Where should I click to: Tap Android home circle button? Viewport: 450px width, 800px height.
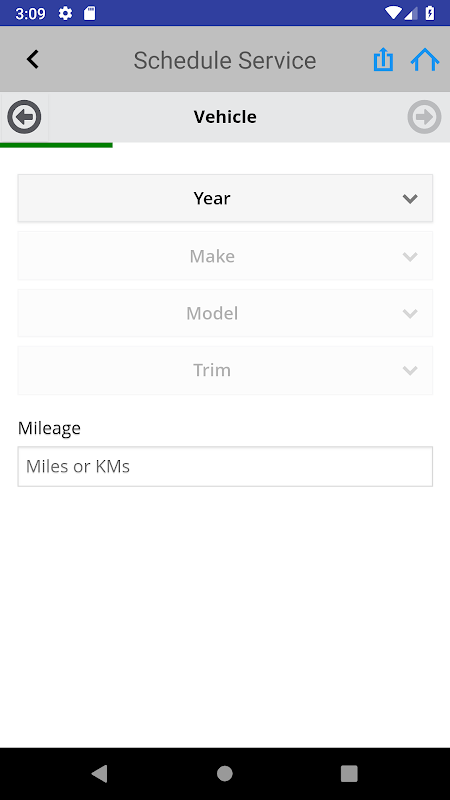[224, 773]
